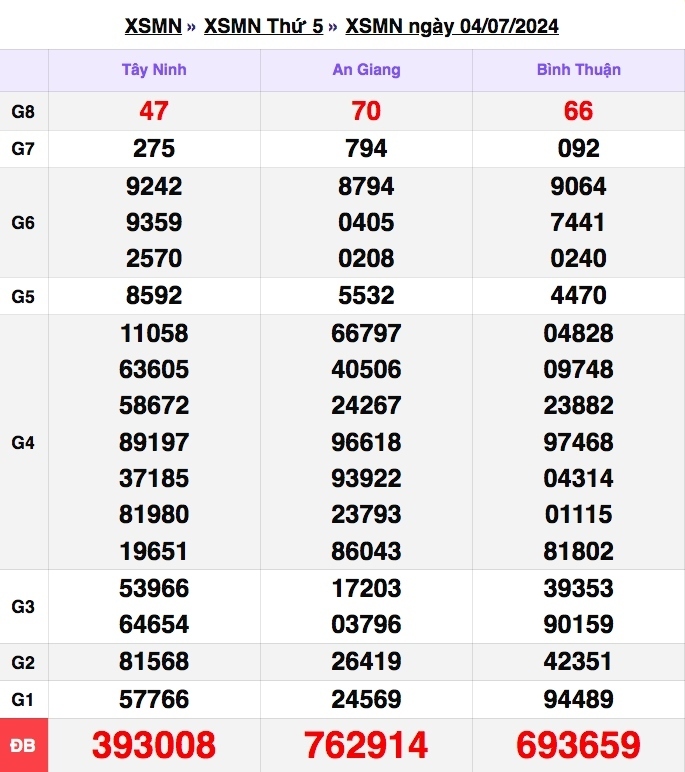Screen dimensions: 685x772
Task: Select G4 result 04828
Action: pyautogui.click(x=578, y=333)
